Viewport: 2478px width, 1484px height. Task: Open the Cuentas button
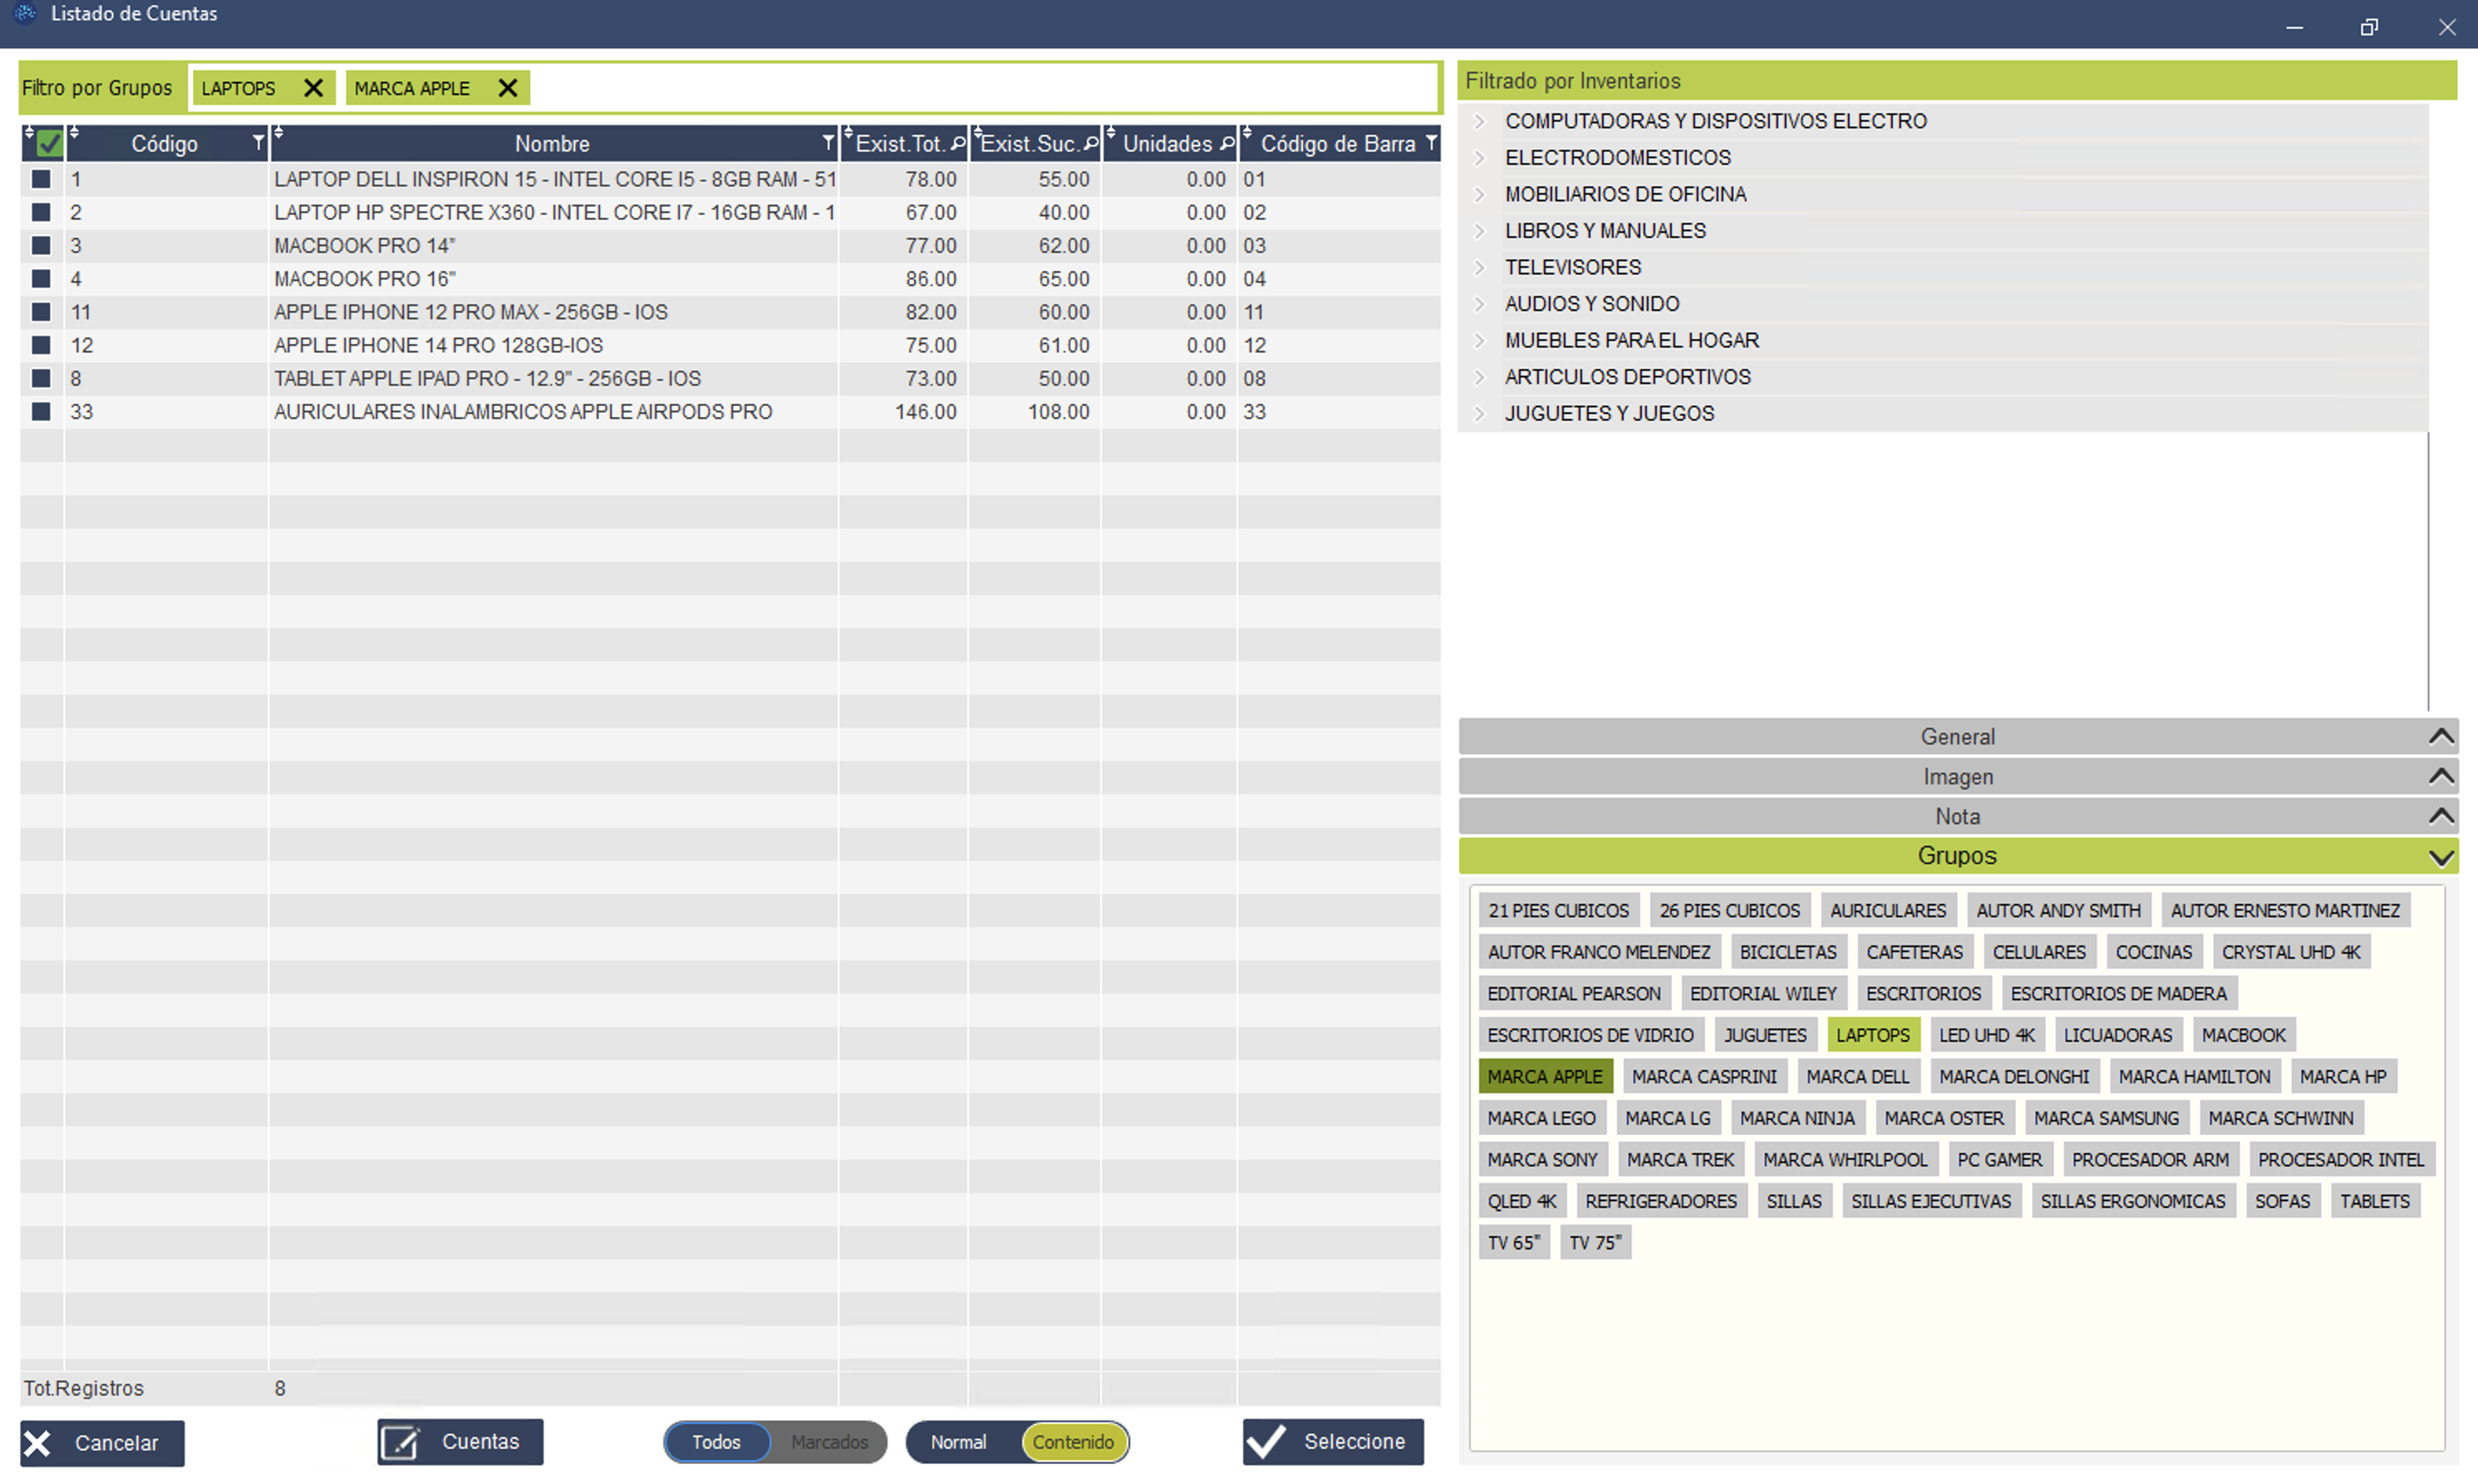click(x=460, y=1442)
